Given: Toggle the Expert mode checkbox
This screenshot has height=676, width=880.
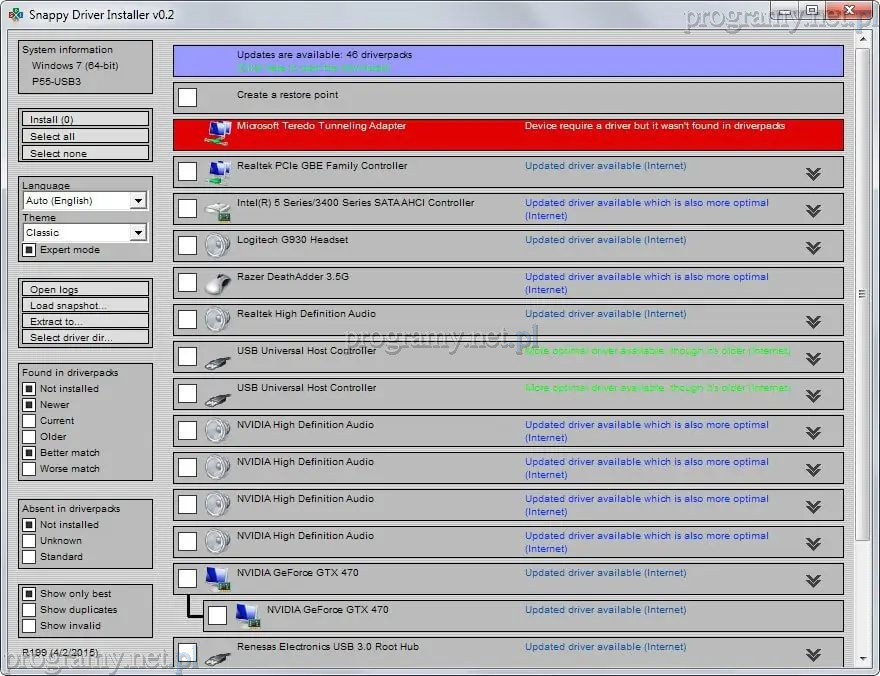Looking at the screenshot, I should pos(29,250).
